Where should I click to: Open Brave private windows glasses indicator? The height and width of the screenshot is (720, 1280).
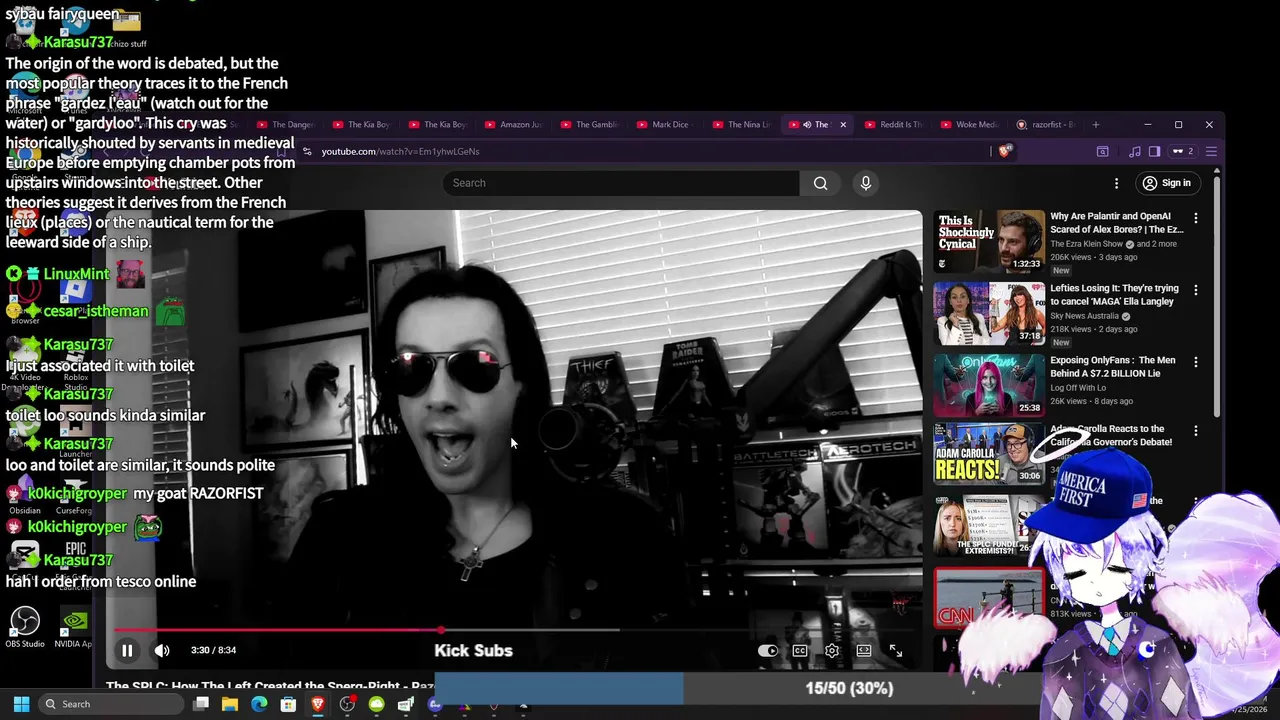[x=1183, y=151]
